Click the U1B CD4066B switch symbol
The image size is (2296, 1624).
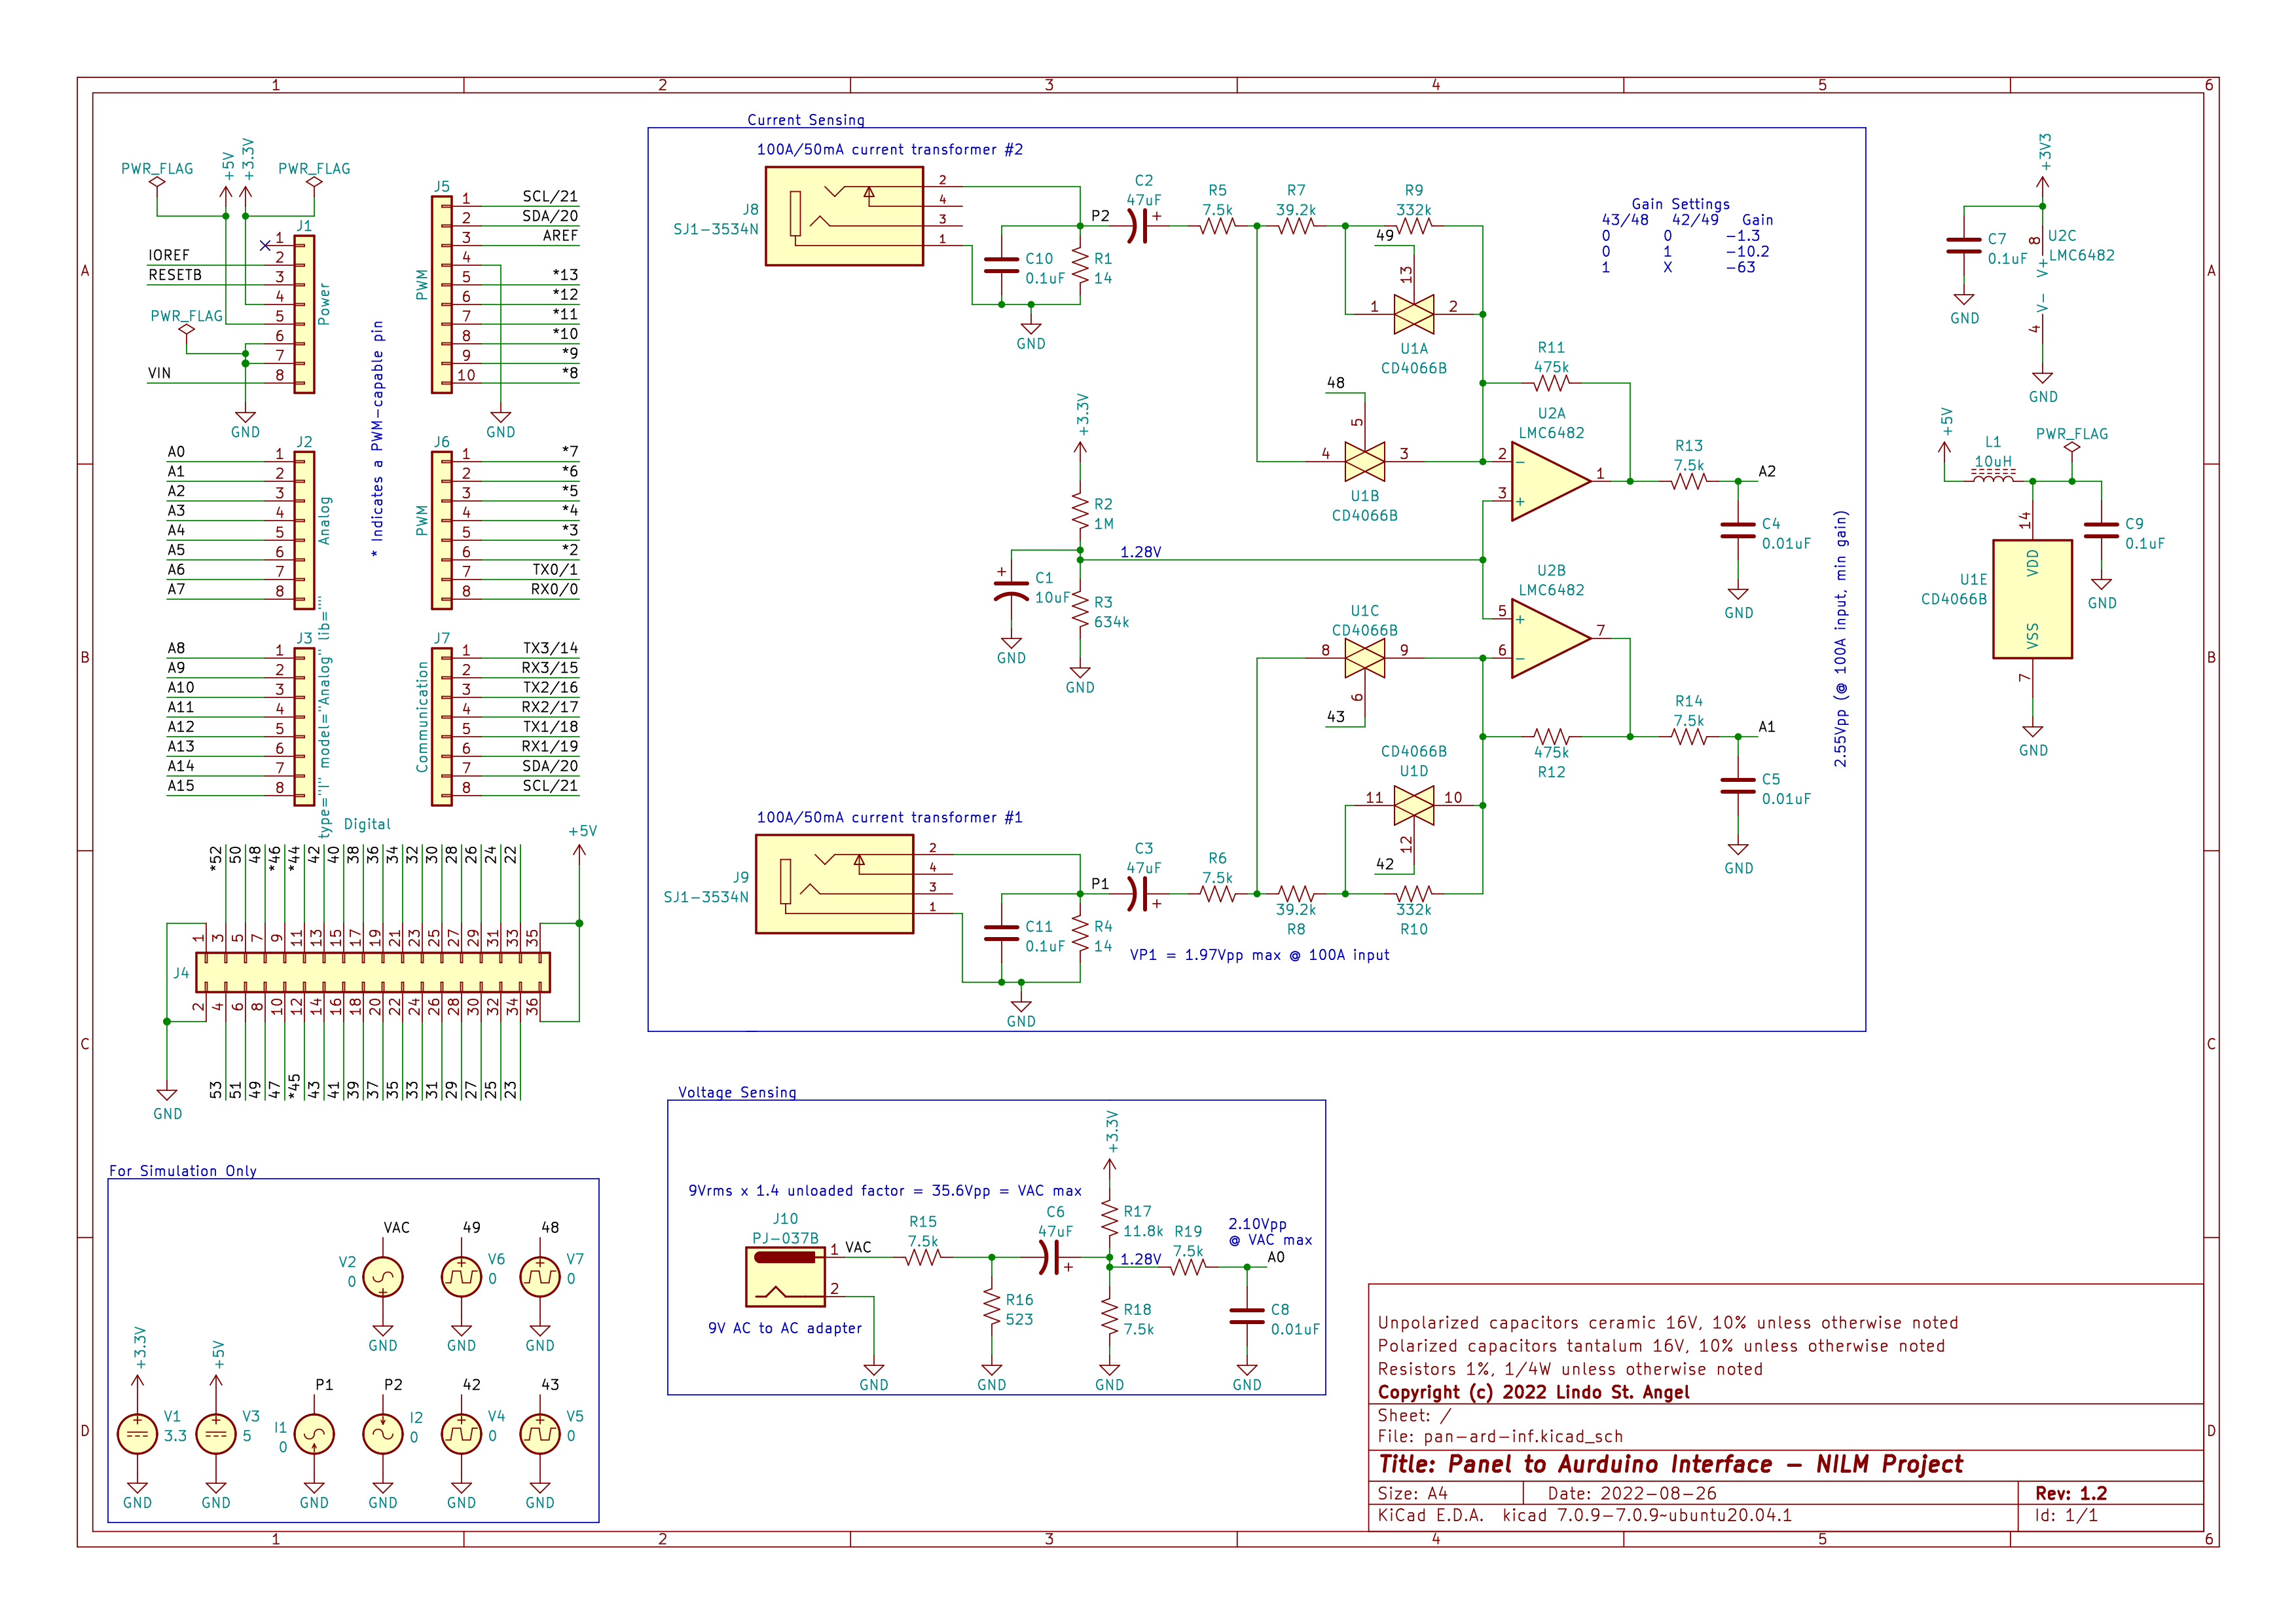click(x=1365, y=462)
